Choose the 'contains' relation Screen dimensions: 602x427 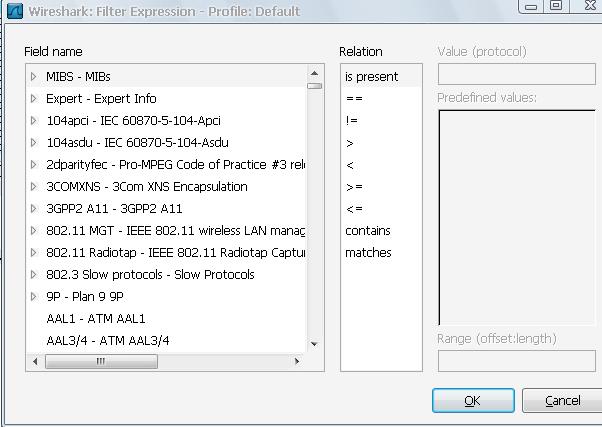tap(367, 230)
